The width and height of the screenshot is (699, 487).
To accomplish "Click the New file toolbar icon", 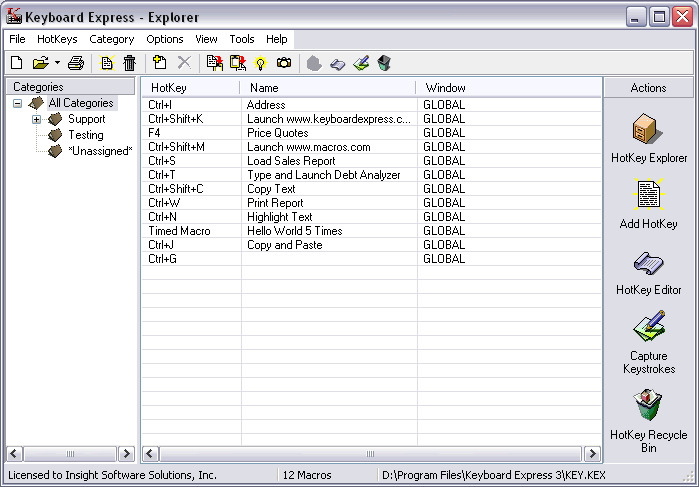I will point(16,63).
